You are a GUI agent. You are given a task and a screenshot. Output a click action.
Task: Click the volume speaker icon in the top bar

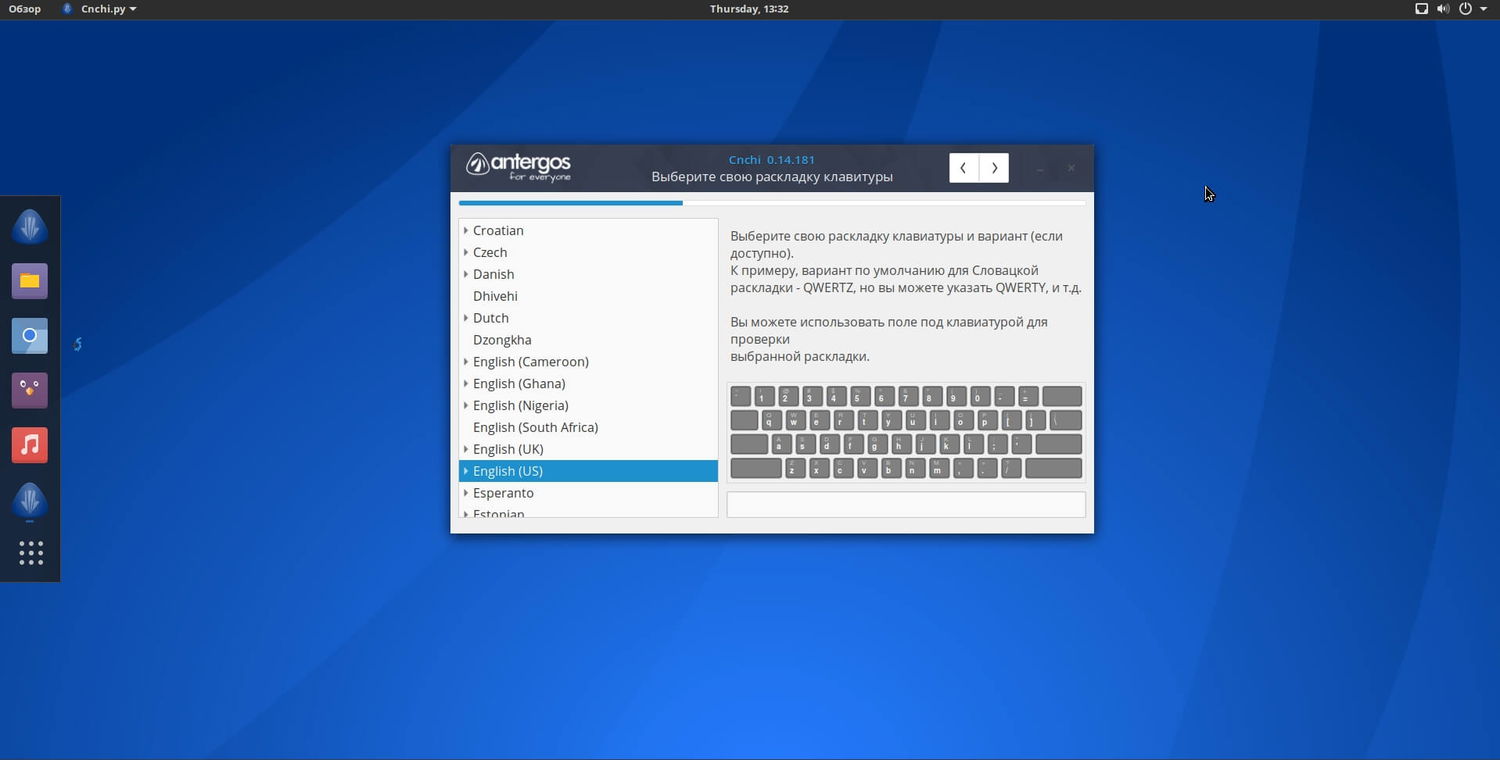(1443, 9)
